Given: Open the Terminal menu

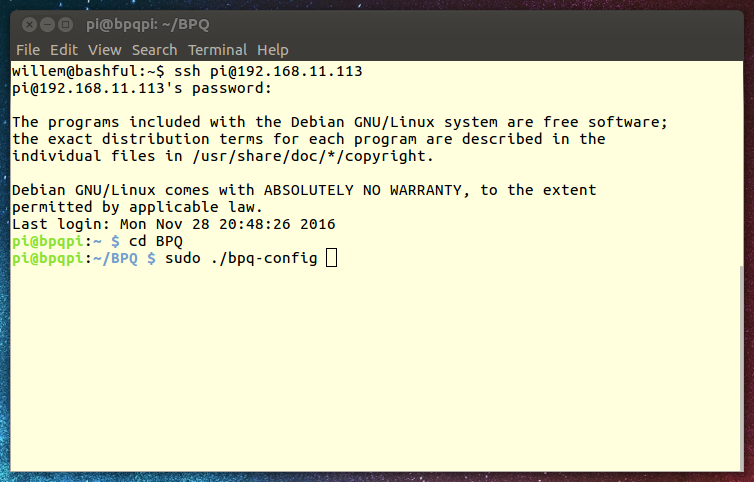Looking at the screenshot, I should coord(217,50).
